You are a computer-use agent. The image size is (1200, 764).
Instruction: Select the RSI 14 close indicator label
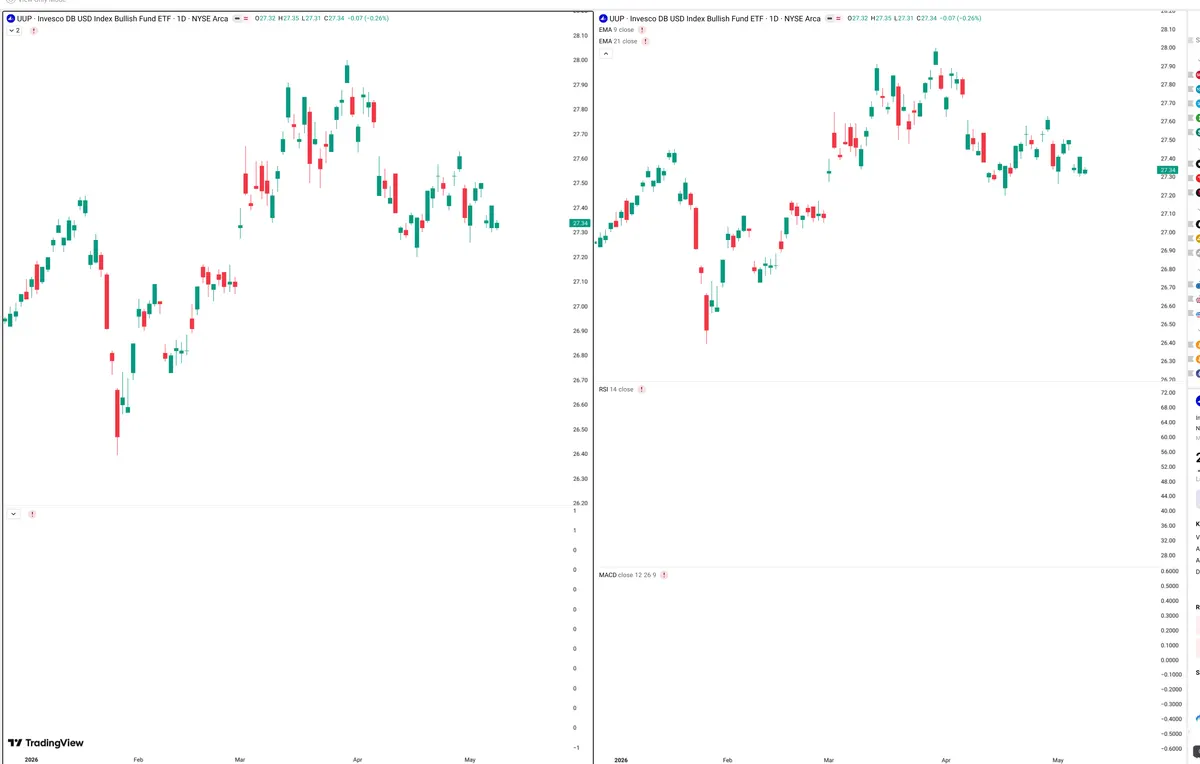(616, 389)
